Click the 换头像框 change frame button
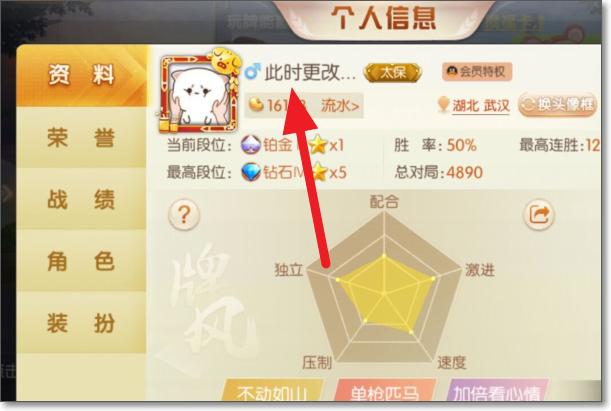The image size is (611, 411). [x=558, y=104]
